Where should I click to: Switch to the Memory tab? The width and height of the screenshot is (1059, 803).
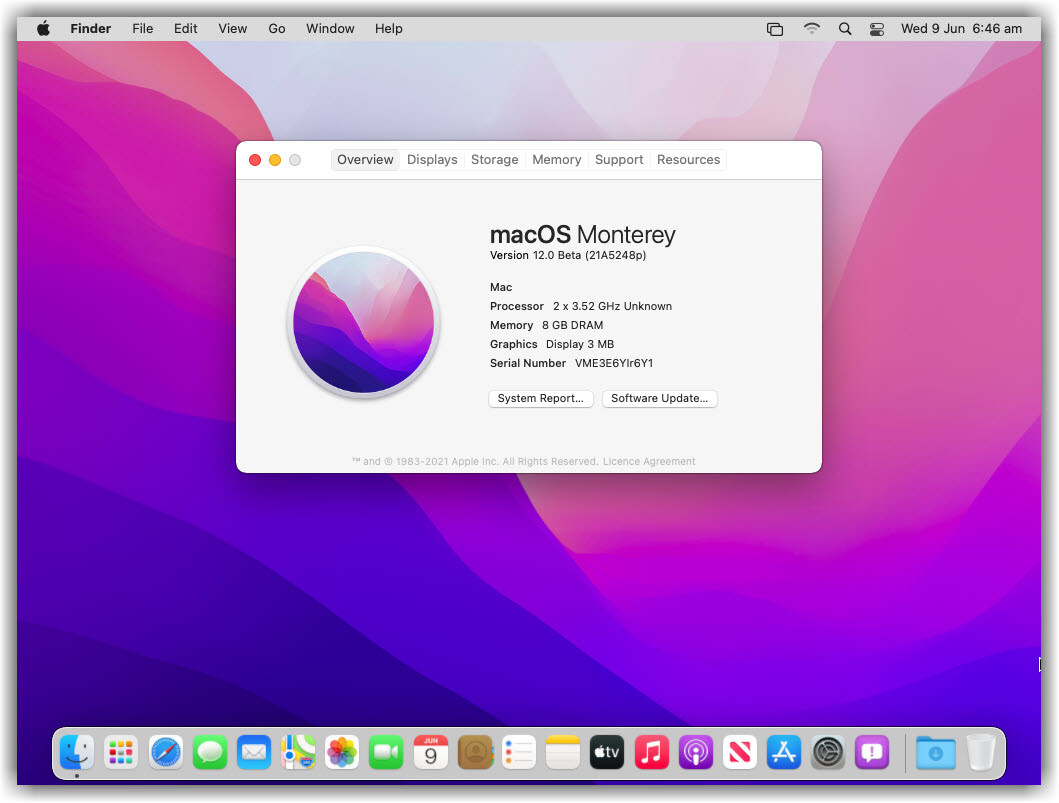pyautogui.click(x=557, y=159)
